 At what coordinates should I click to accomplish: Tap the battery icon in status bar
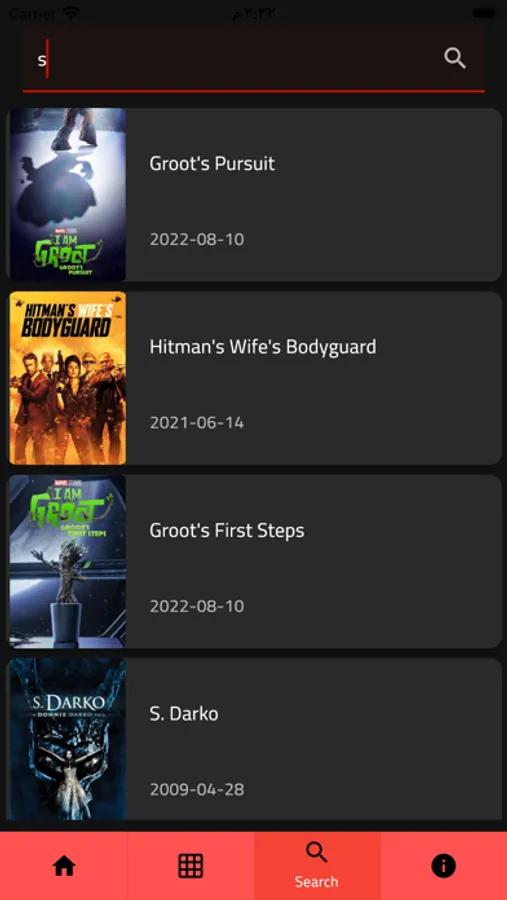(483, 13)
